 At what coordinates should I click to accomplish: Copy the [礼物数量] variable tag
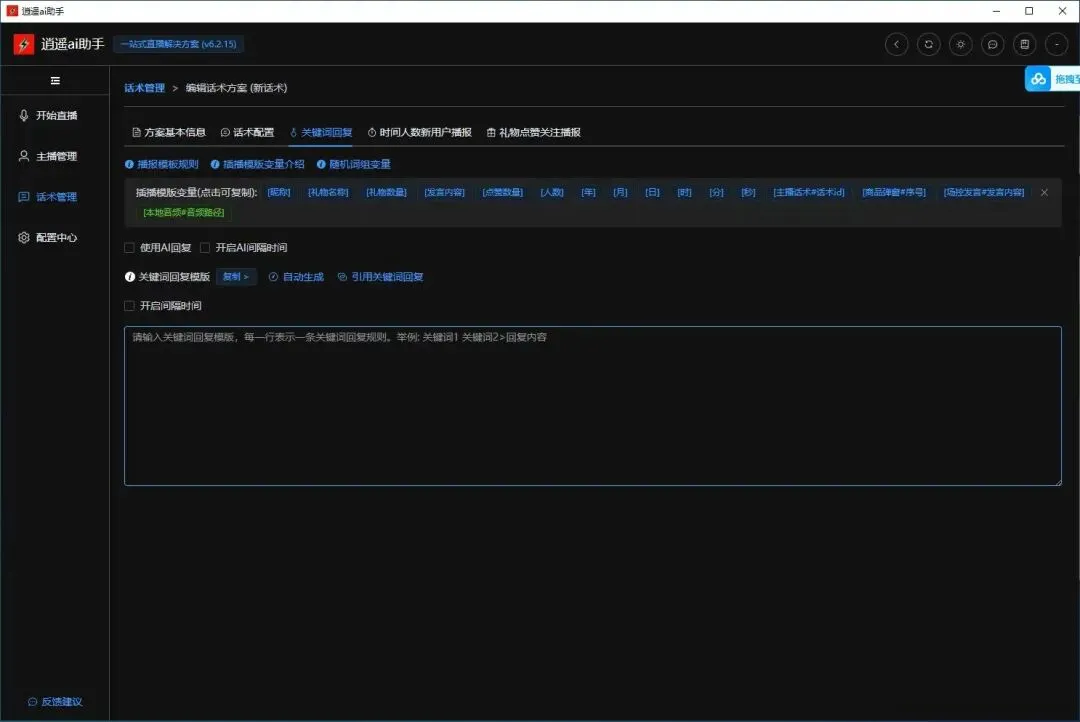click(x=386, y=192)
